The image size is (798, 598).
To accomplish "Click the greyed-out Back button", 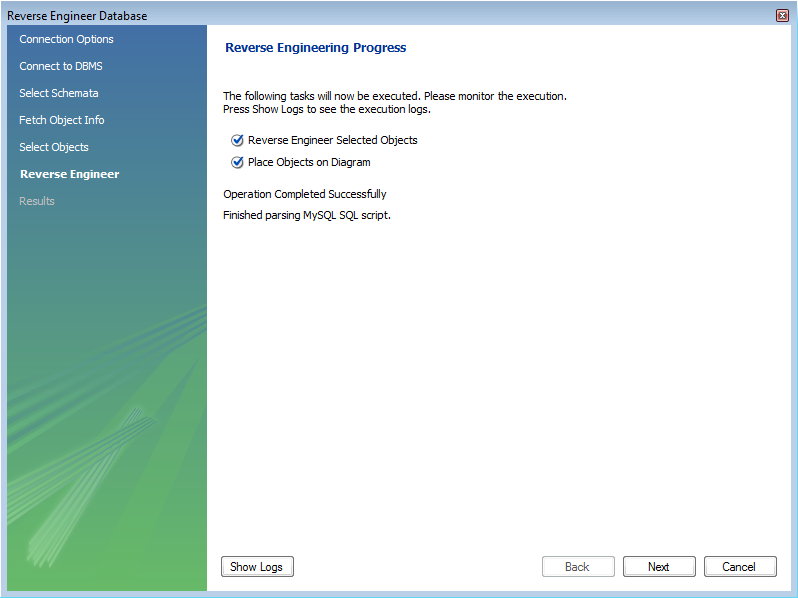I will [577, 567].
